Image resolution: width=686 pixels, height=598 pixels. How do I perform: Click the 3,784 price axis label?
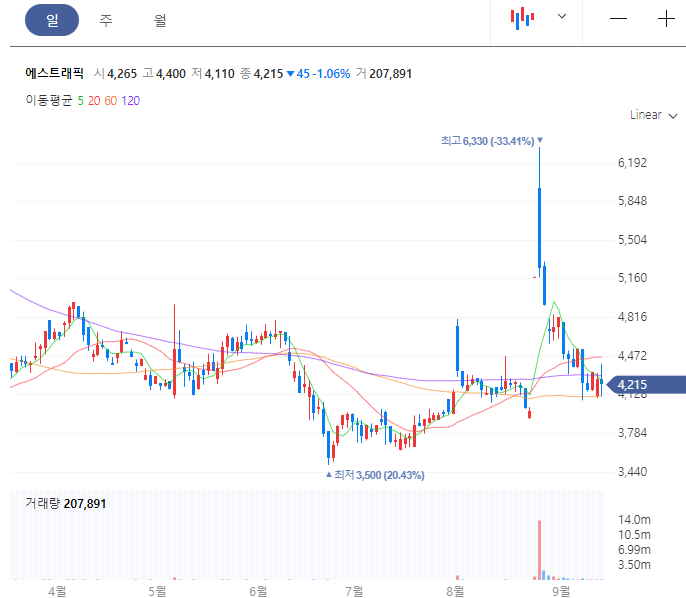[x=632, y=433]
